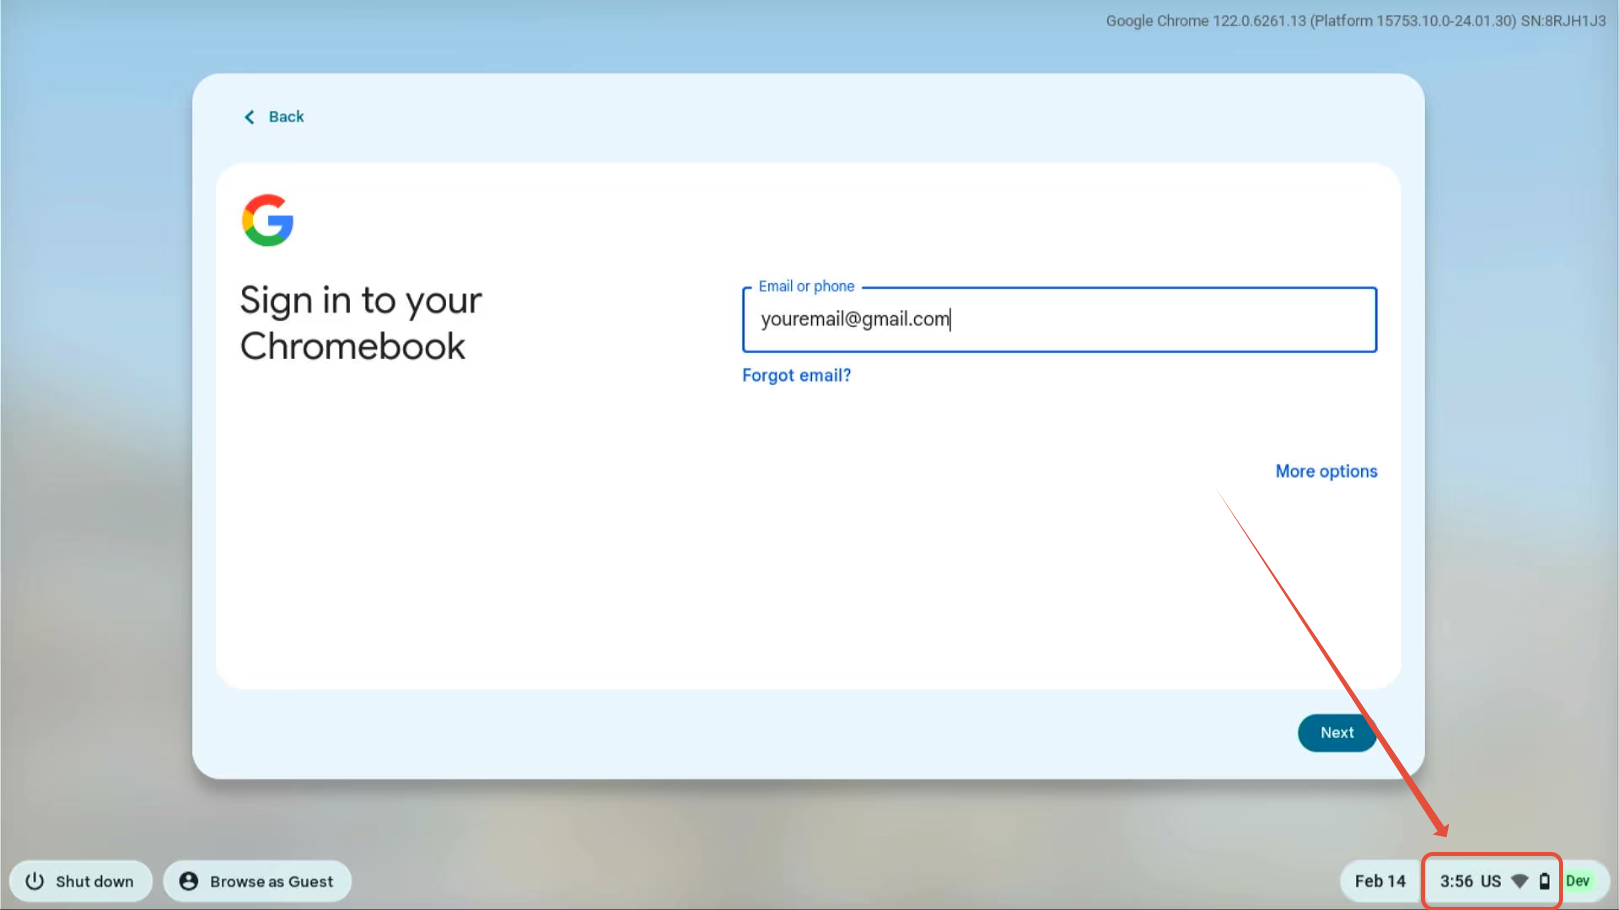Click the Wi-Fi signal icon
Screen dimensions: 1619x910
click(1520, 881)
